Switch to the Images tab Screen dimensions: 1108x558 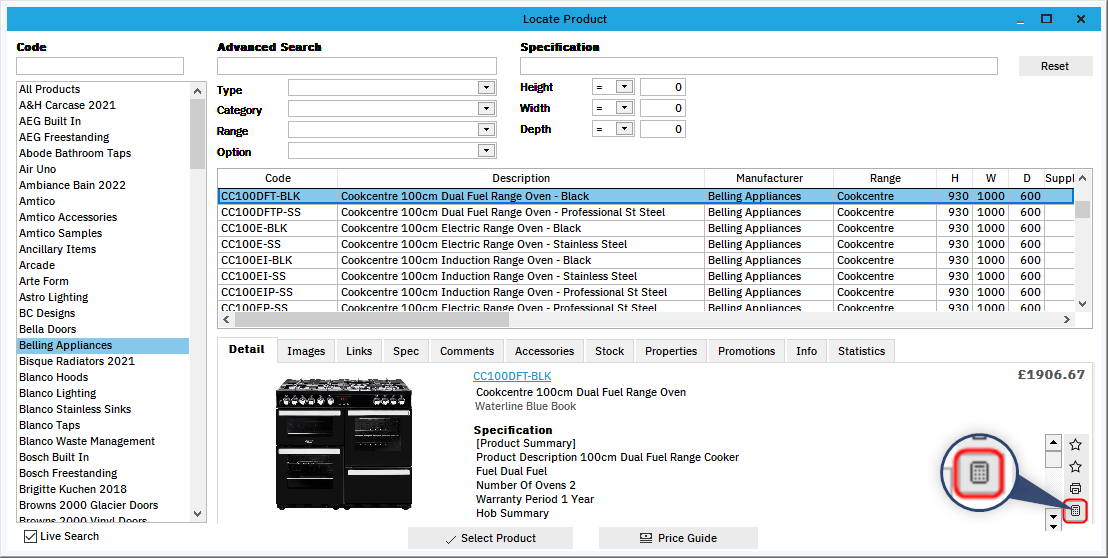coord(306,351)
